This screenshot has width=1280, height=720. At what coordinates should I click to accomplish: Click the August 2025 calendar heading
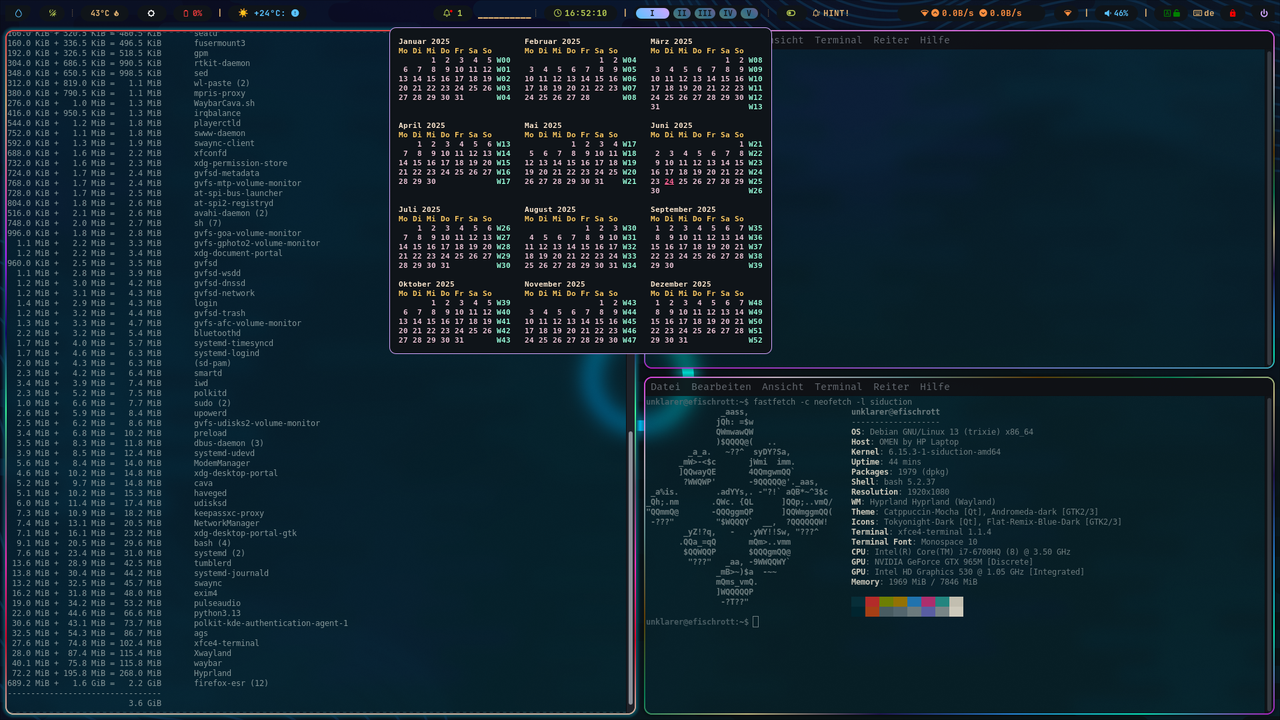point(550,210)
